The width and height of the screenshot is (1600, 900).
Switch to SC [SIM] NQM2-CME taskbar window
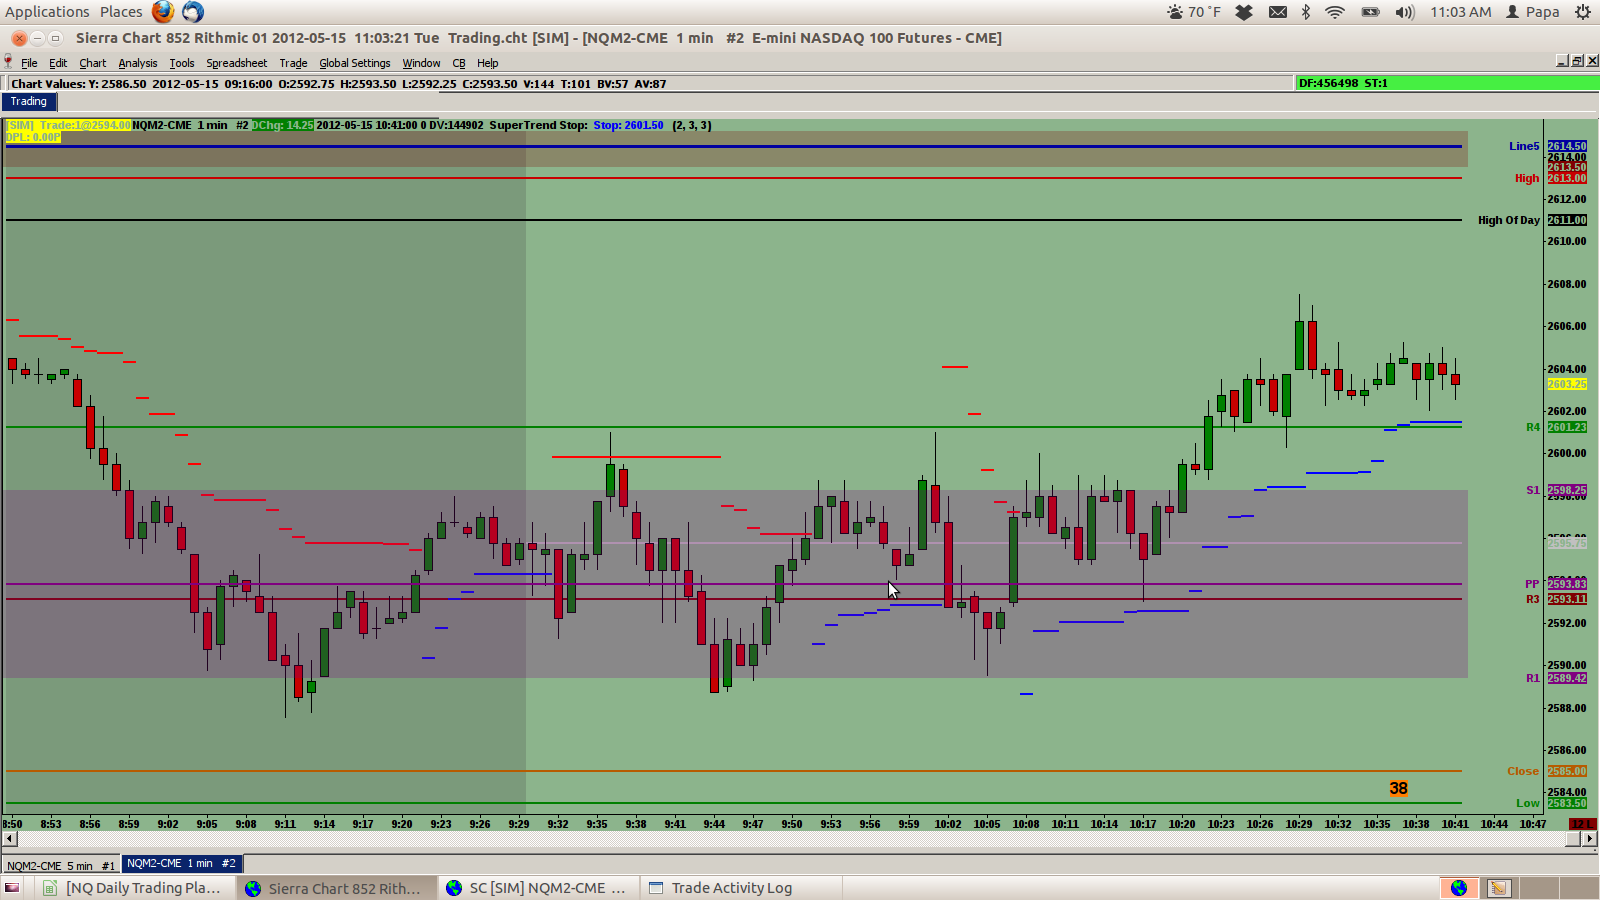(x=538, y=888)
